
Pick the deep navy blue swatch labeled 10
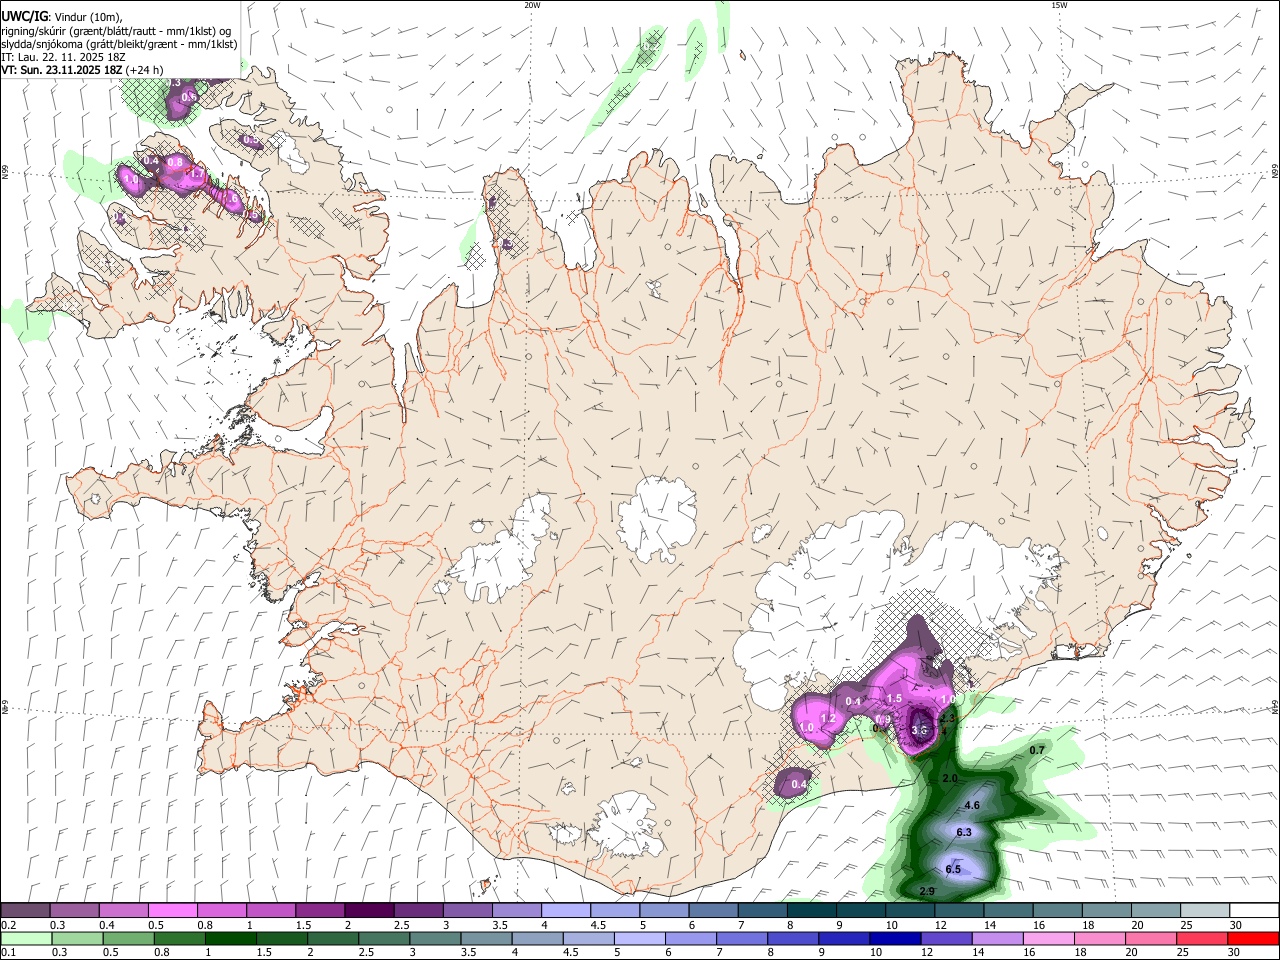tap(894, 939)
